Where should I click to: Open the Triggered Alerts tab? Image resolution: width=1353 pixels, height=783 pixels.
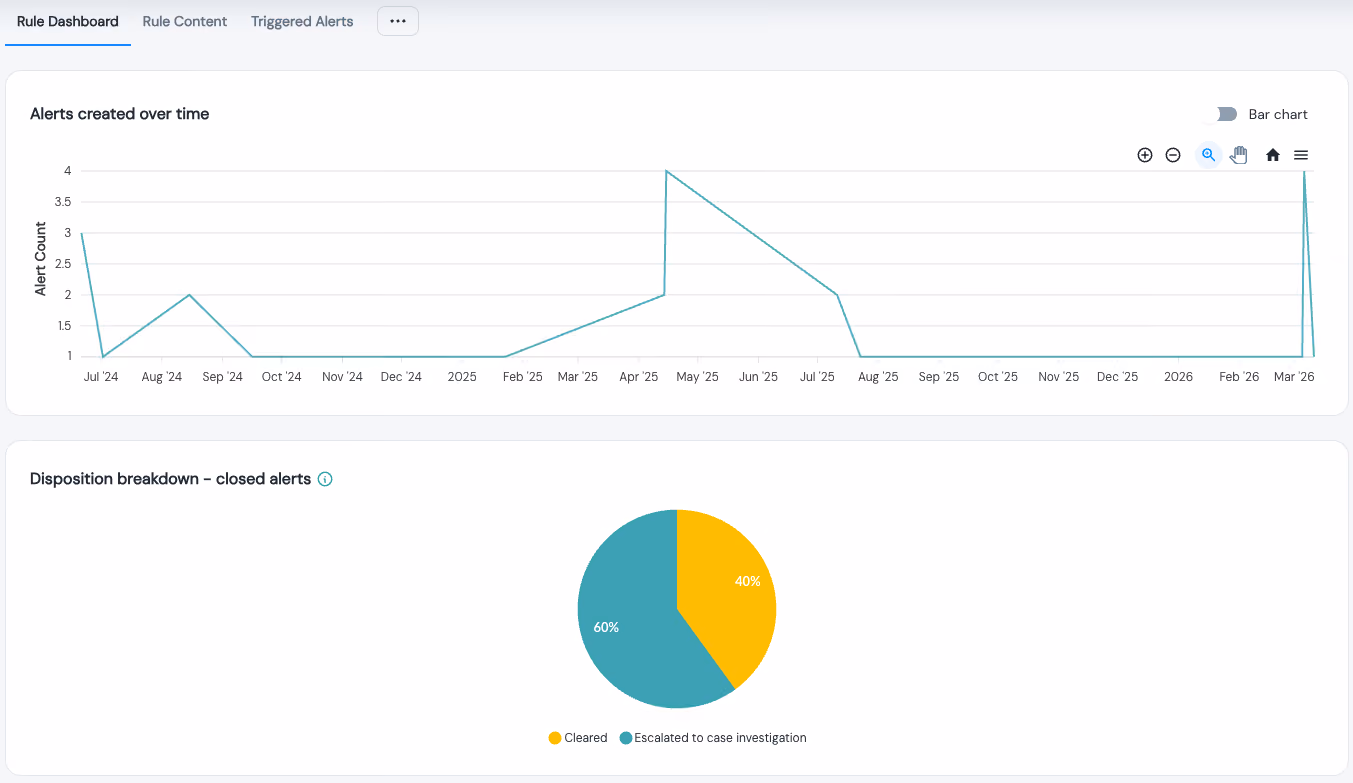pyautogui.click(x=302, y=21)
